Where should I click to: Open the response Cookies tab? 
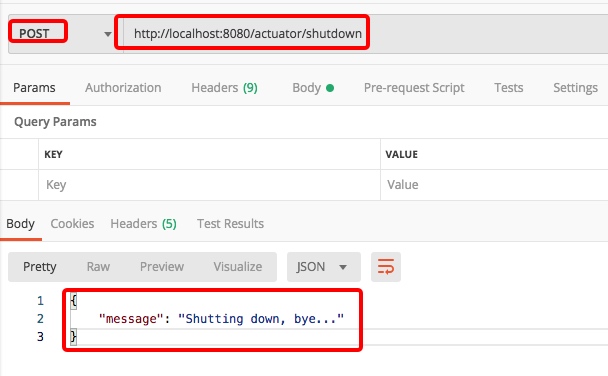coord(73,224)
